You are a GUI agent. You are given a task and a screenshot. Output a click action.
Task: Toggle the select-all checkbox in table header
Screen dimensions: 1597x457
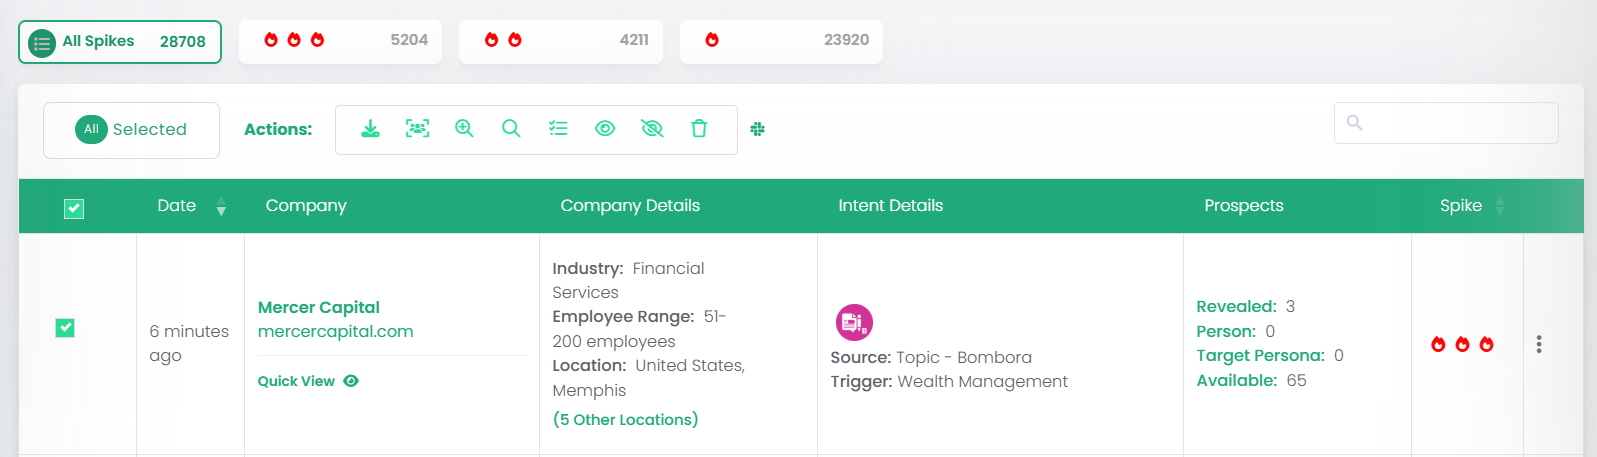(74, 208)
